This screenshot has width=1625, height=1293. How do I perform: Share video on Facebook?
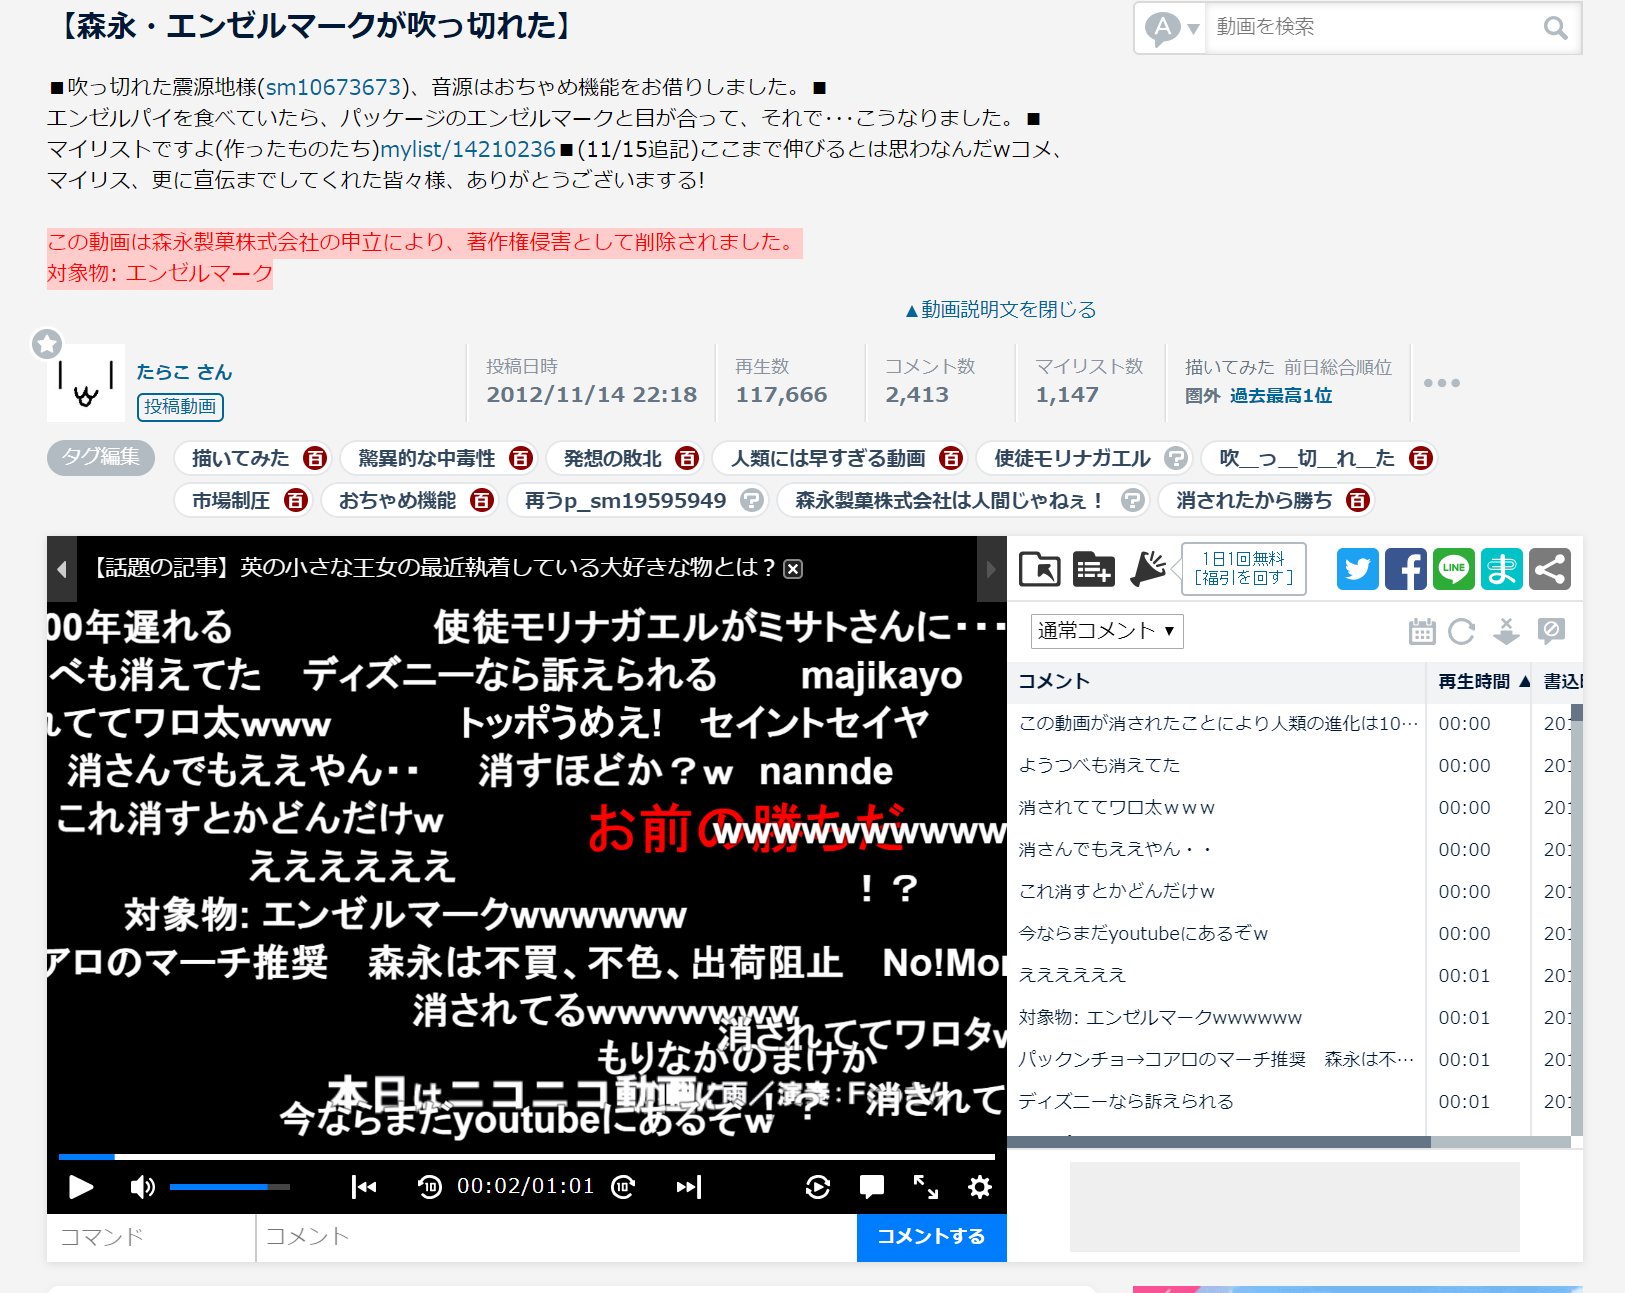tap(1405, 569)
